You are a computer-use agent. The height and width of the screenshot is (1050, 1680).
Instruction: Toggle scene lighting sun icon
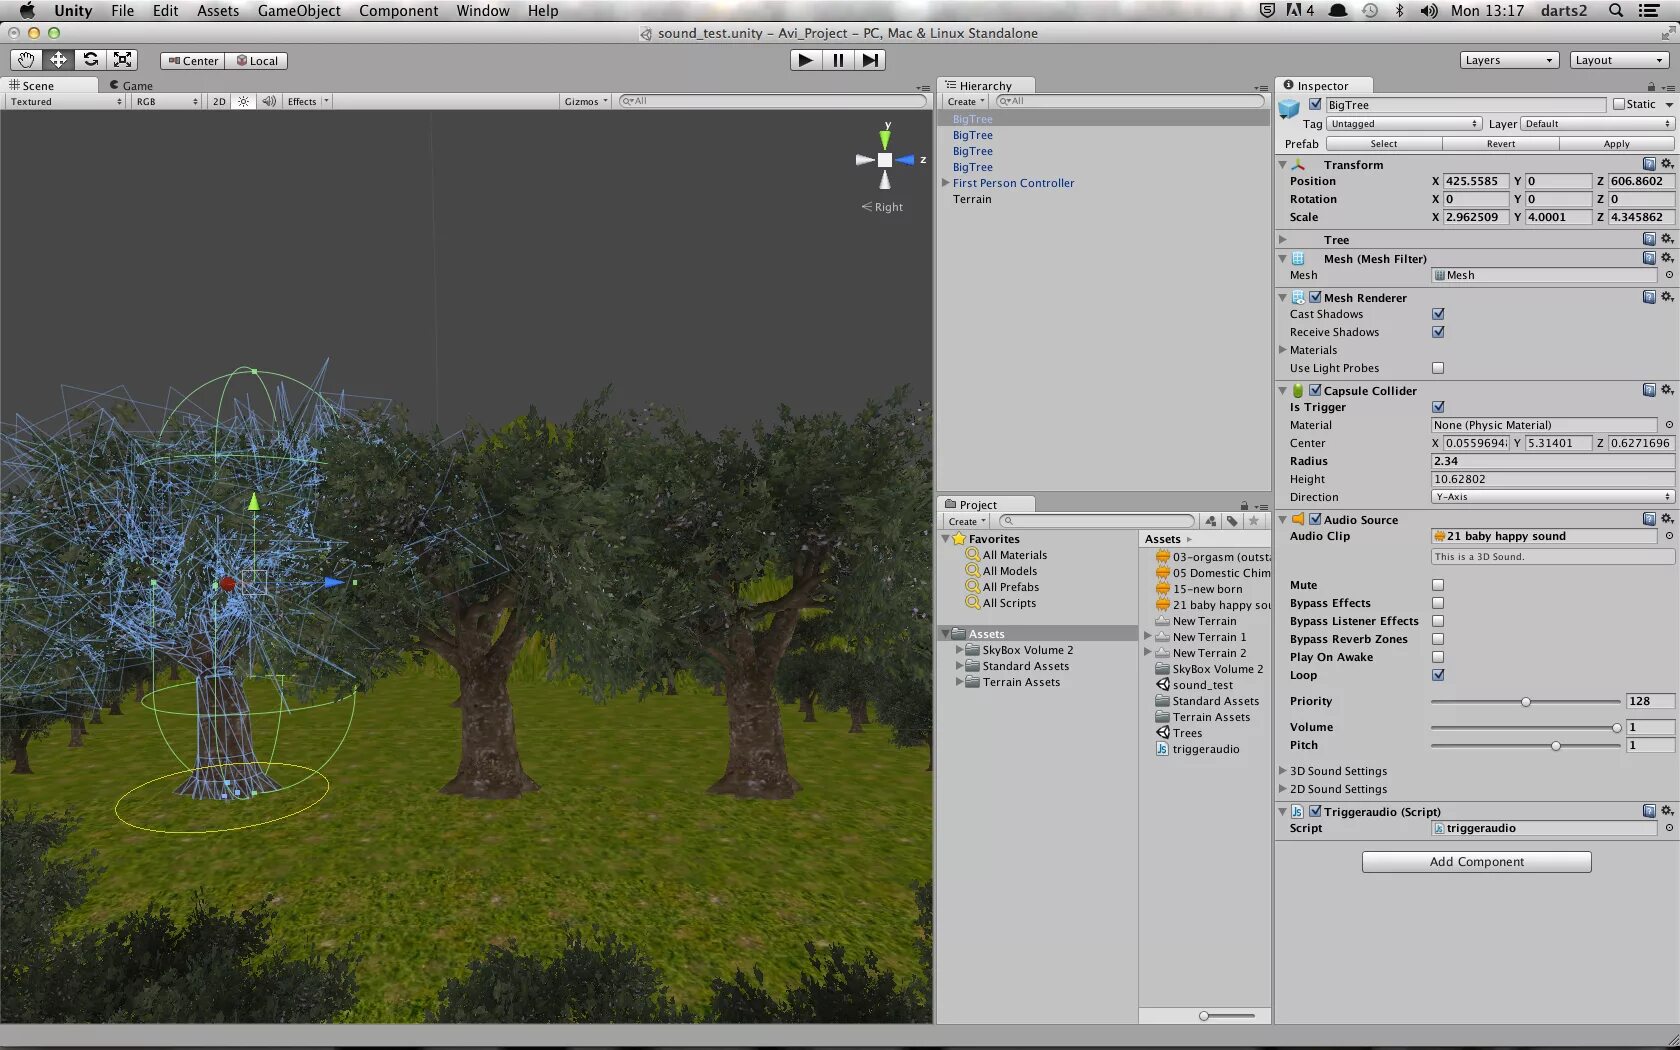click(x=243, y=102)
